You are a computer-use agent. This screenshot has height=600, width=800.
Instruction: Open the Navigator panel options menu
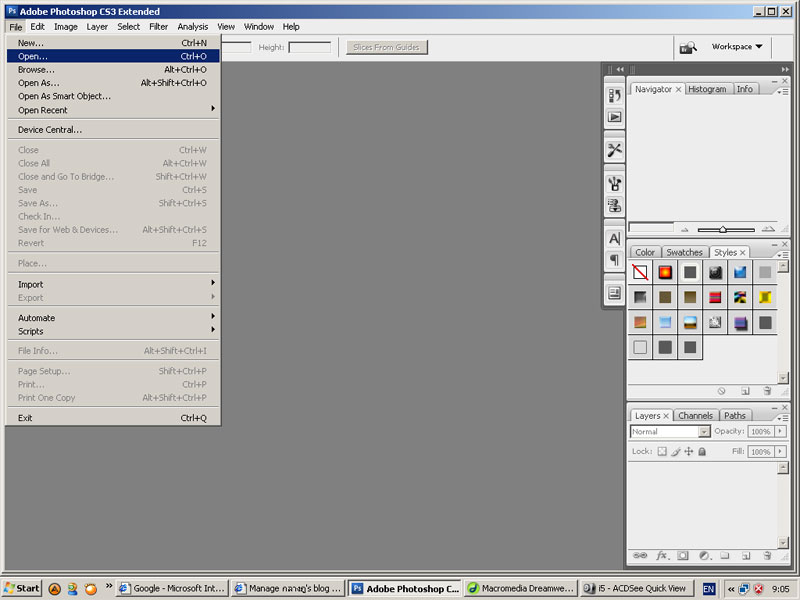tap(783, 92)
